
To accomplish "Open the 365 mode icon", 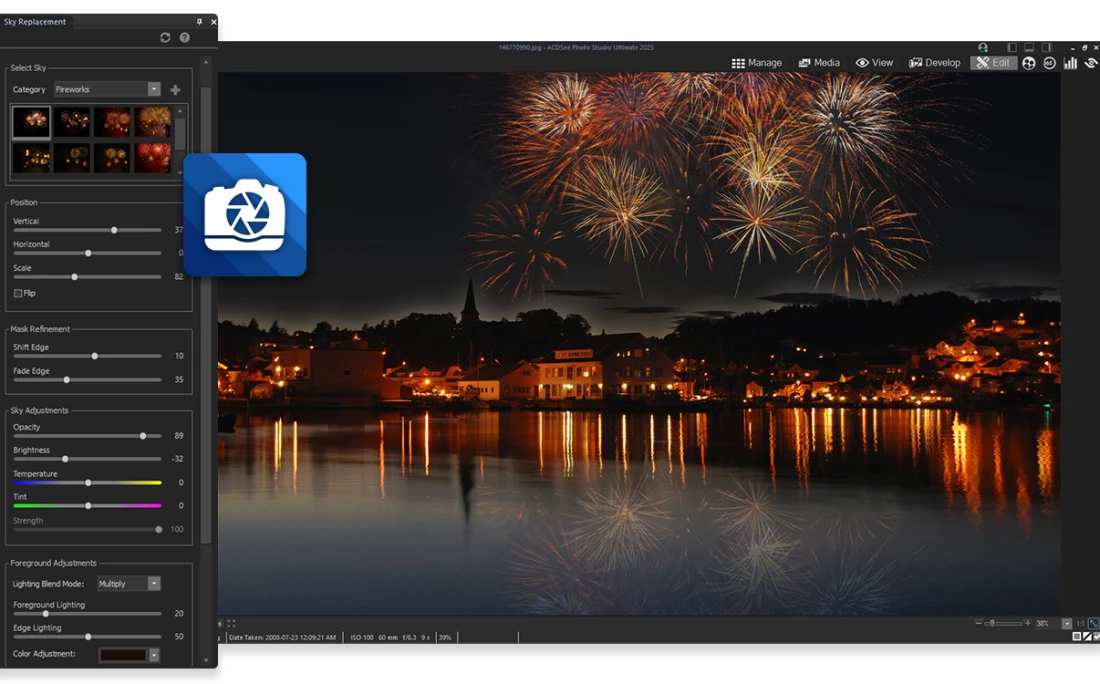I will pos(1049,63).
